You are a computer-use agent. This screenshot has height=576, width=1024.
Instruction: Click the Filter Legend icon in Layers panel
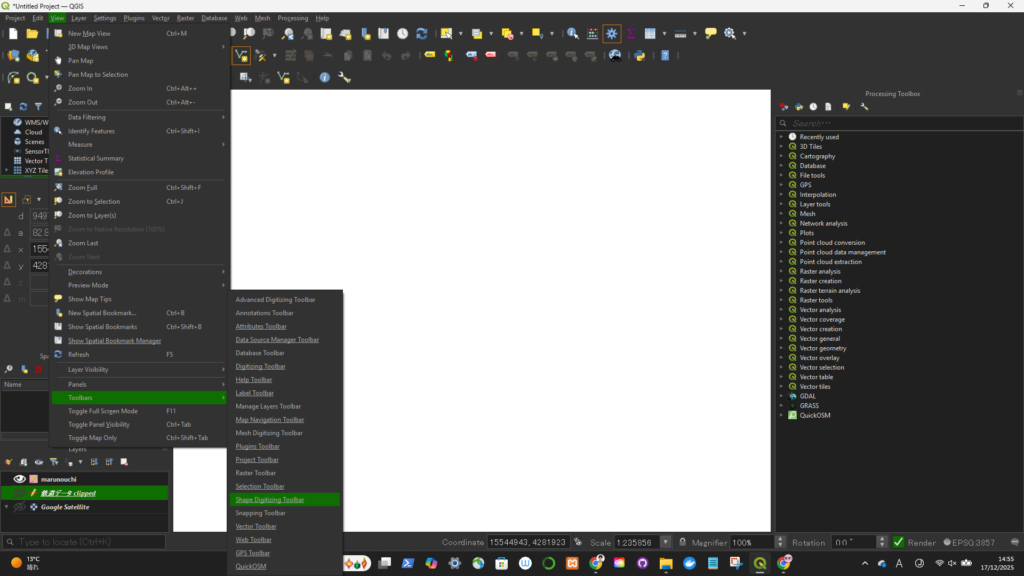click(x=55, y=462)
